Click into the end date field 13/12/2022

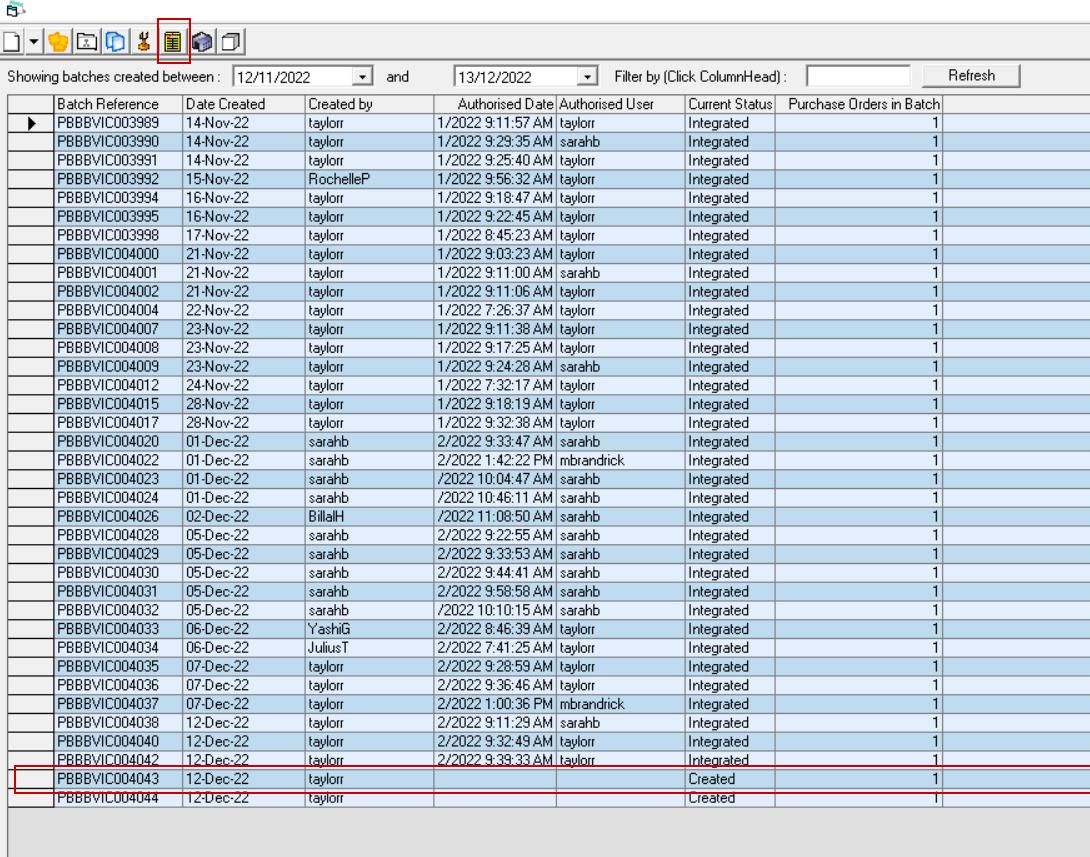516,76
